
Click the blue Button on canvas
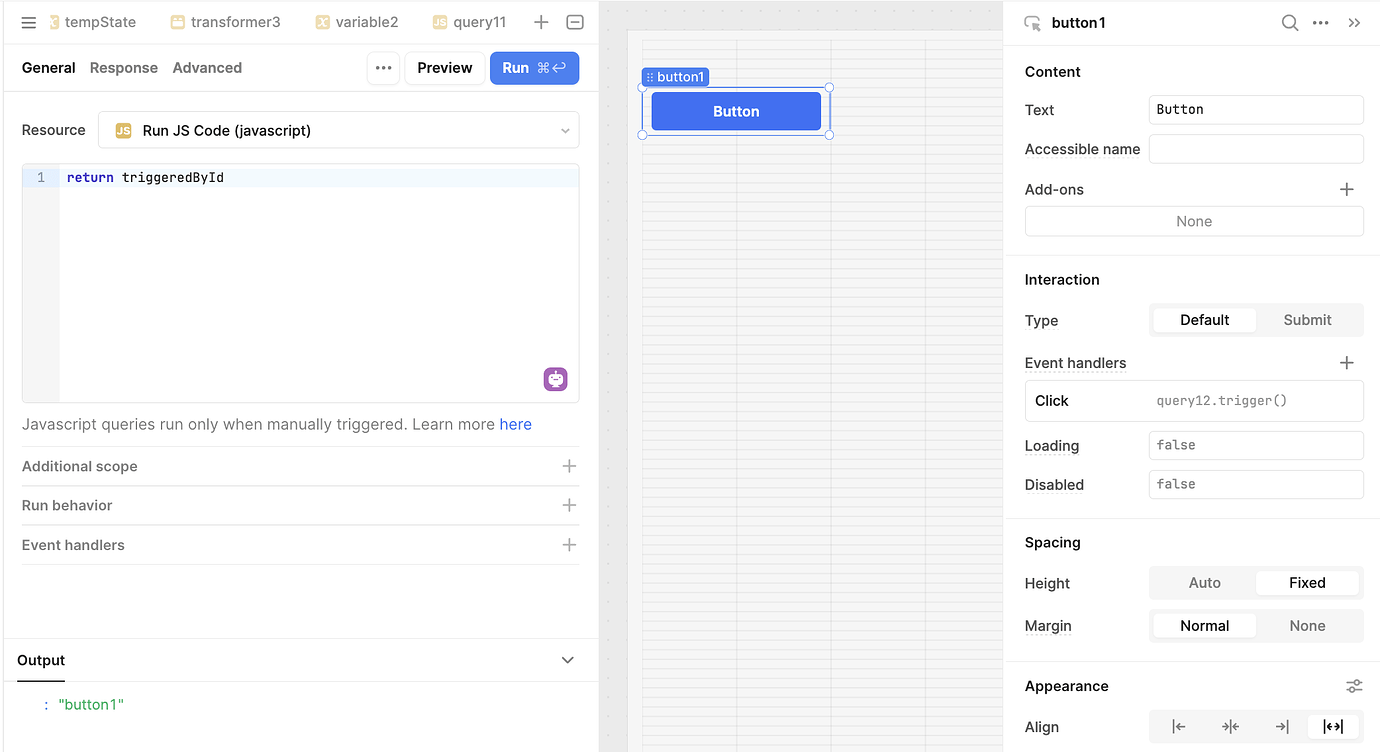tap(736, 111)
